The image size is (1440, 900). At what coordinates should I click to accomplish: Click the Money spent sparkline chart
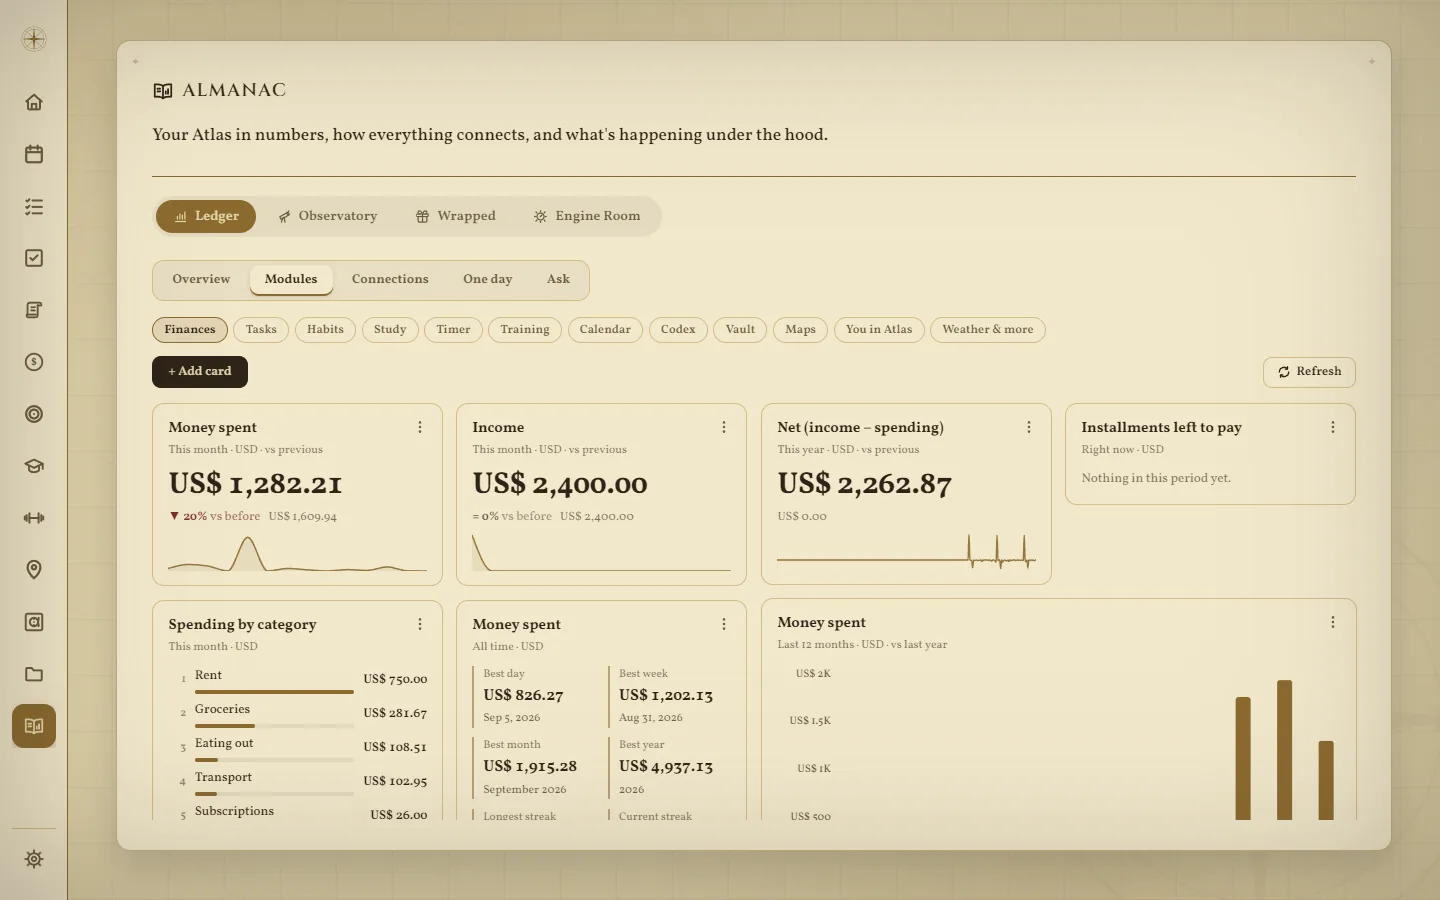click(x=297, y=553)
